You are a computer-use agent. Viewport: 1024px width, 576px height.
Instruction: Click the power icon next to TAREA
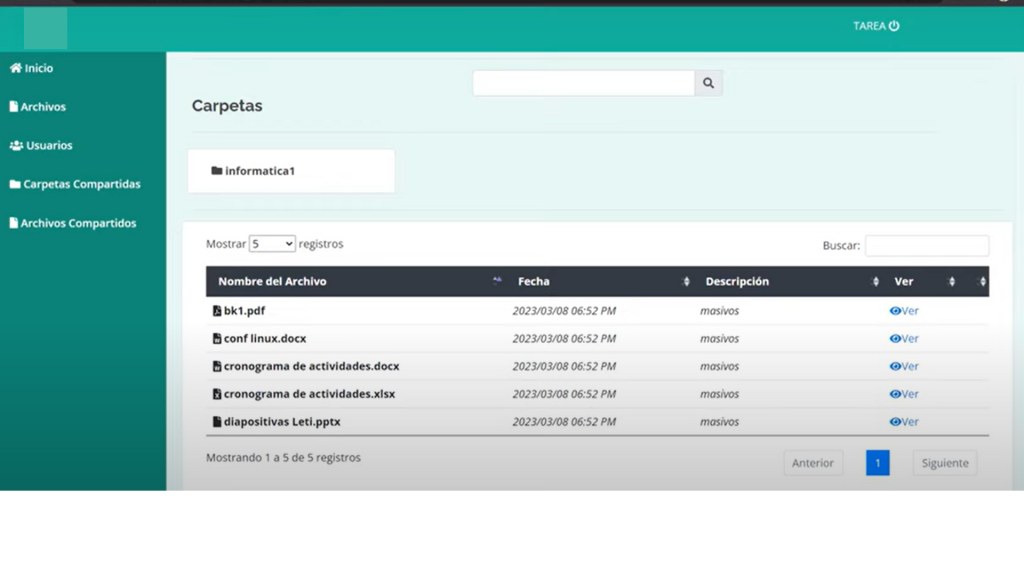[x=894, y=26]
